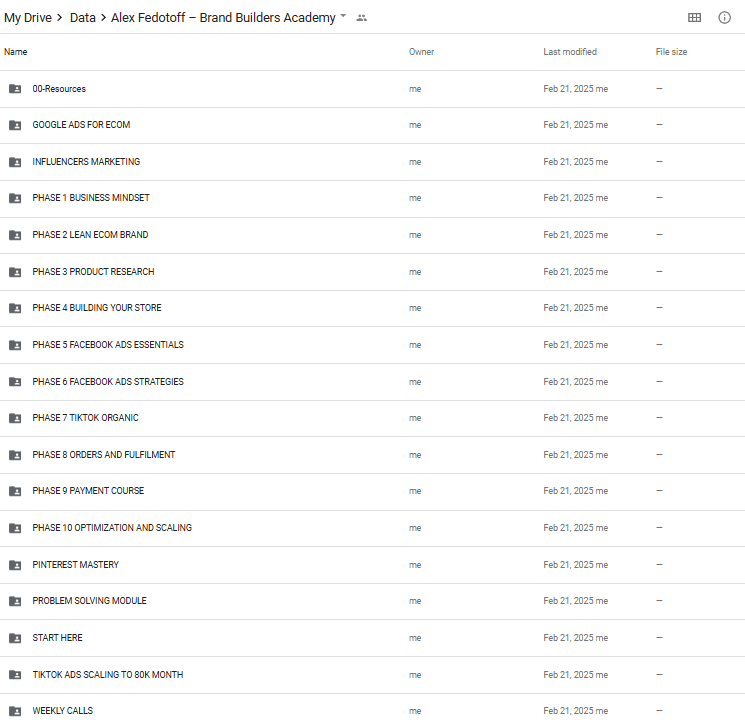Image resolution: width=745 pixels, height=725 pixels.
Task: Open the view details info icon
Action: coord(724,18)
